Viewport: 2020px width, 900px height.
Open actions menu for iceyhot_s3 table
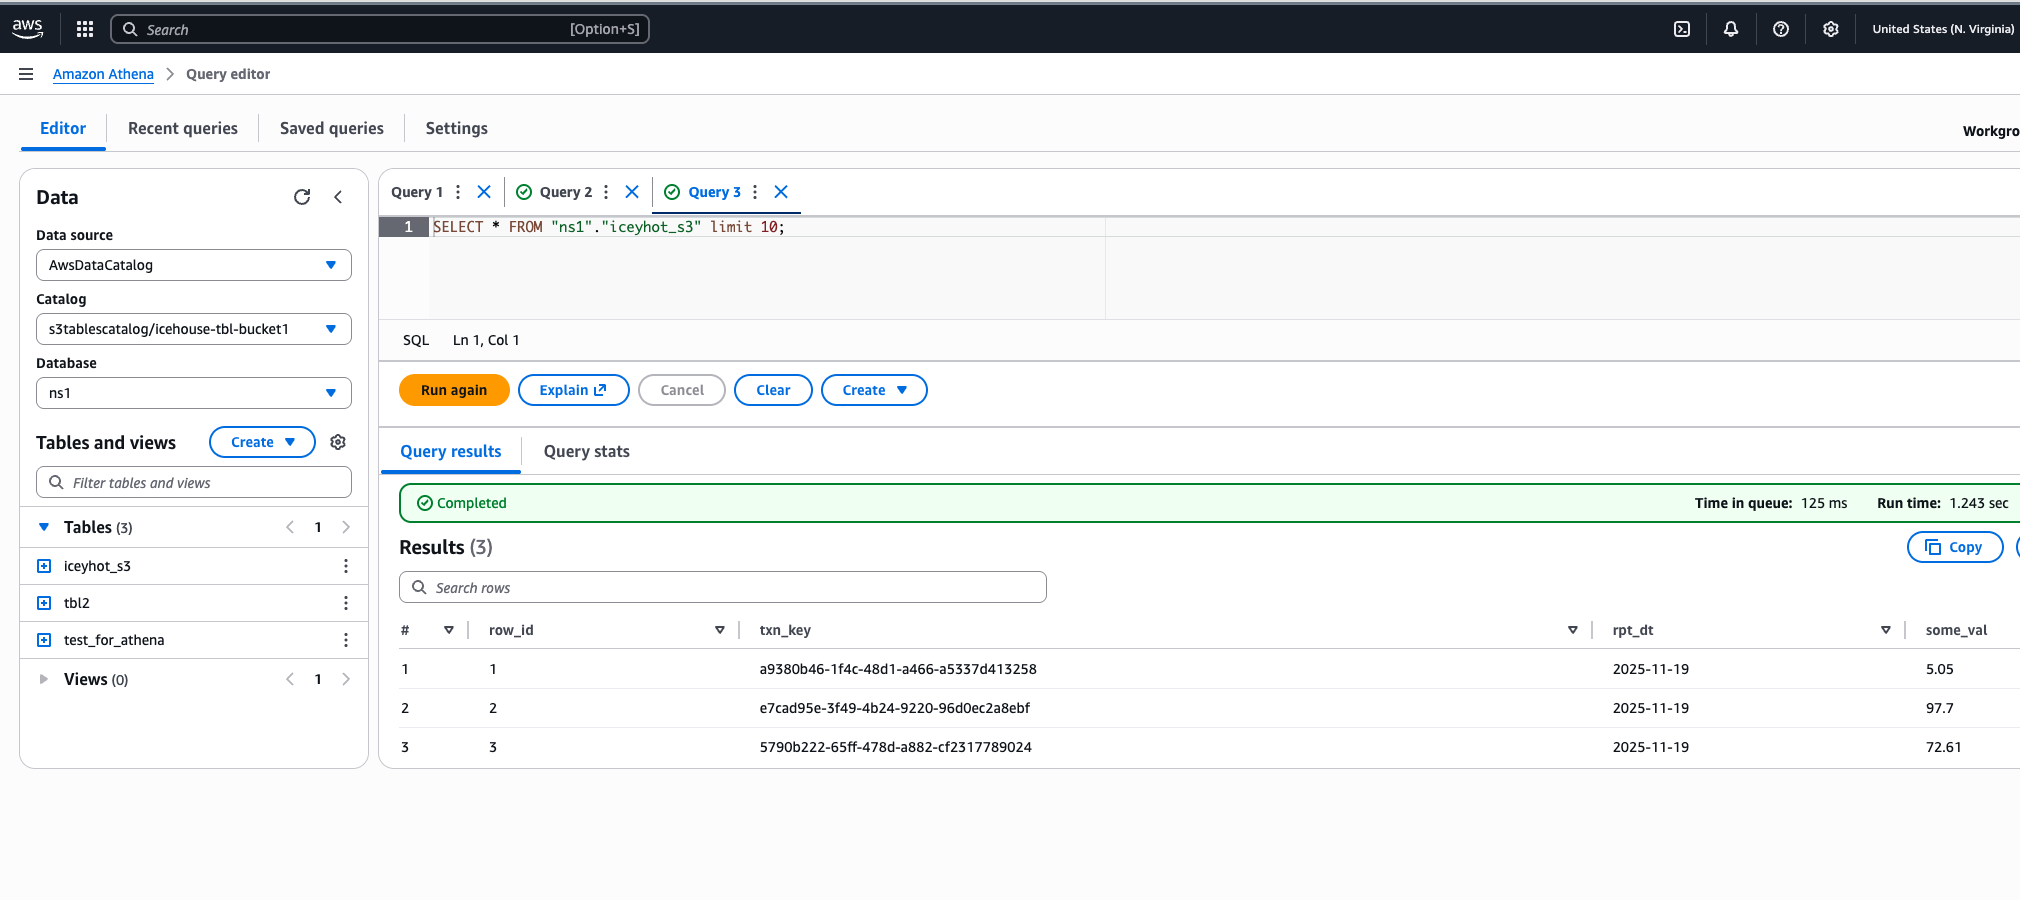pos(346,566)
